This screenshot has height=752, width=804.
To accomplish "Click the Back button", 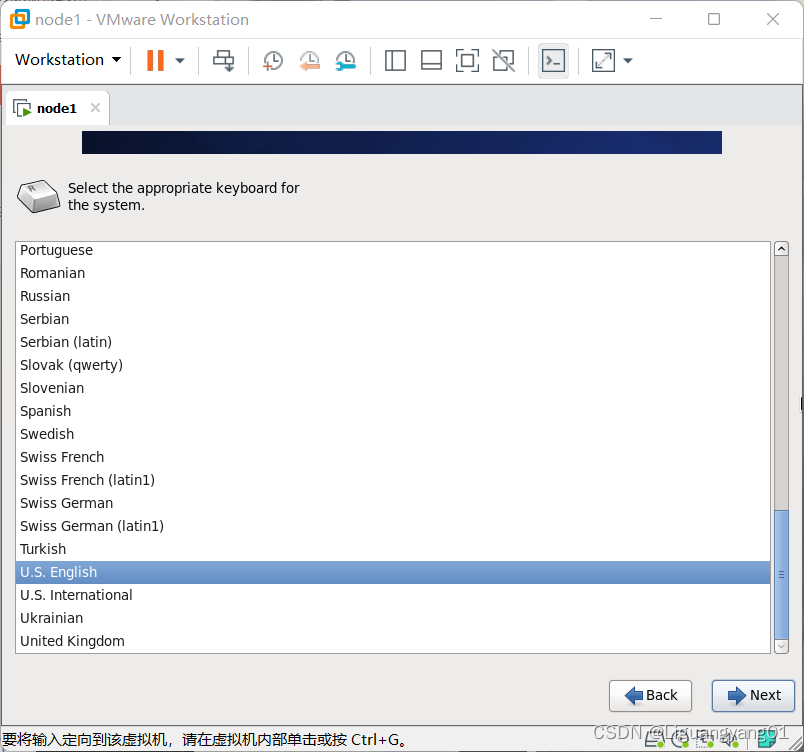I will point(650,696).
